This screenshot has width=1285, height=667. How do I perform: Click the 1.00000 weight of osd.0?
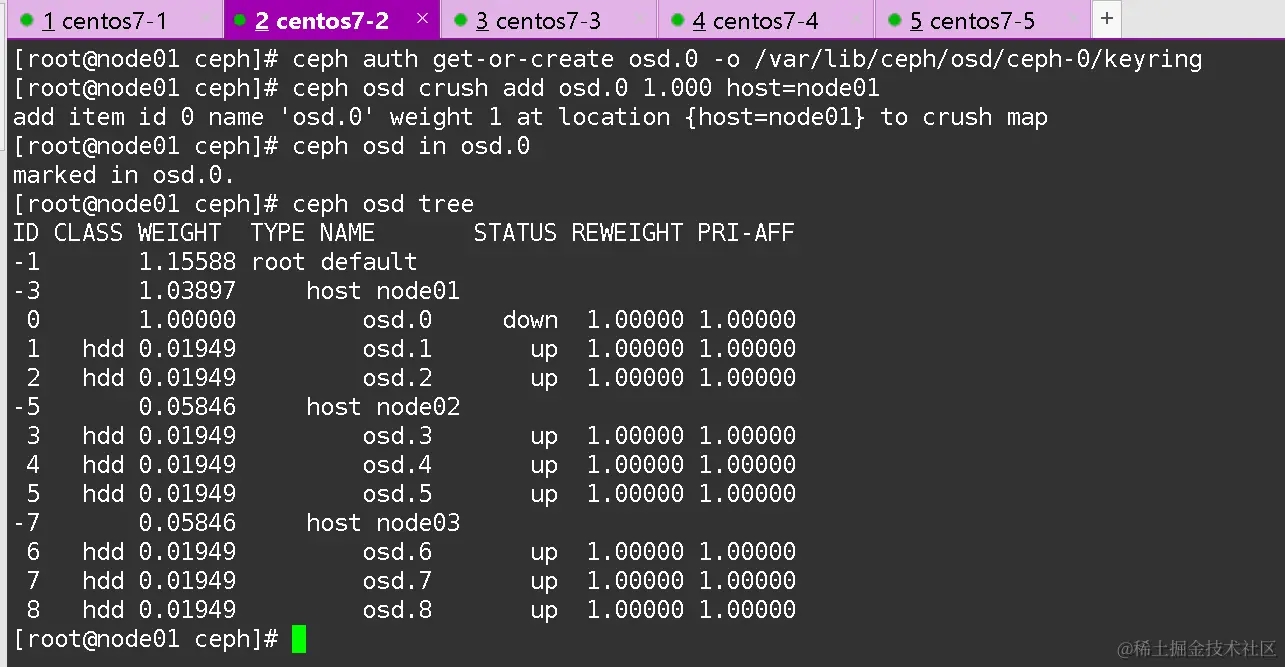pos(187,320)
